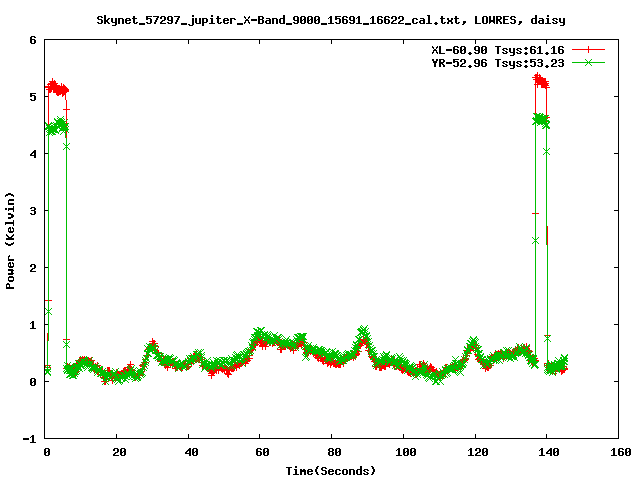Click the y-axis tick label "4"
640x480 pixels.
tap(33, 154)
